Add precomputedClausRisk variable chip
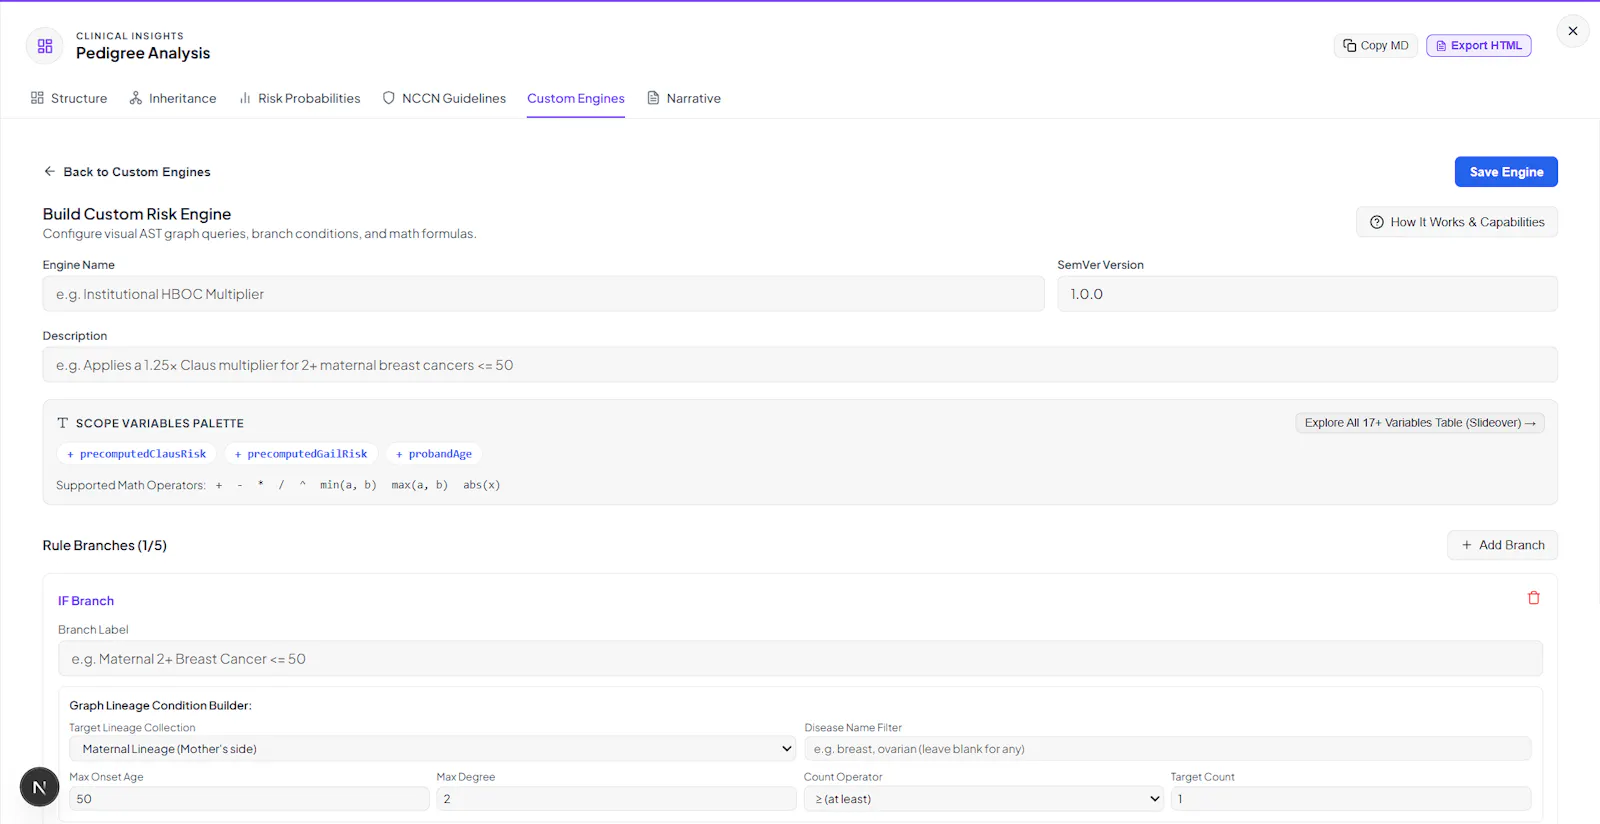 click(137, 454)
